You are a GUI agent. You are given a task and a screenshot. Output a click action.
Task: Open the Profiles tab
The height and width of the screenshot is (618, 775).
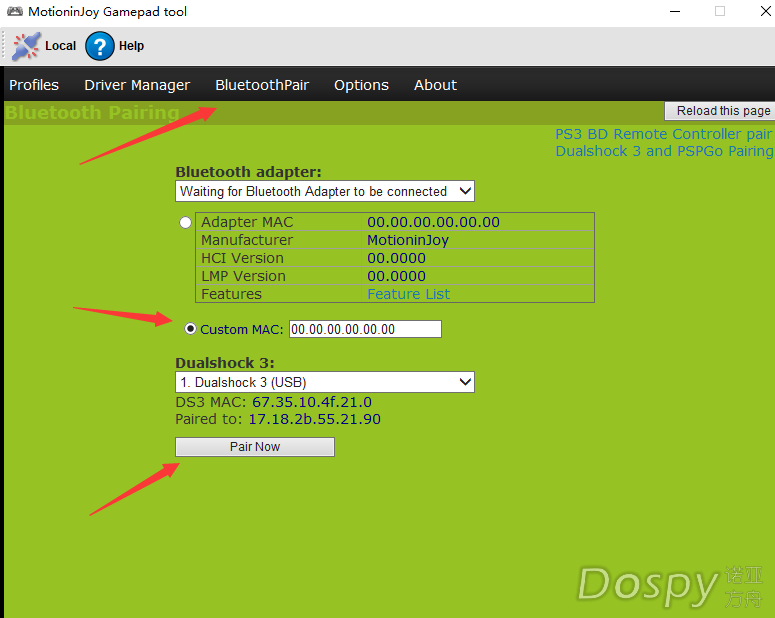tap(34, 85)
